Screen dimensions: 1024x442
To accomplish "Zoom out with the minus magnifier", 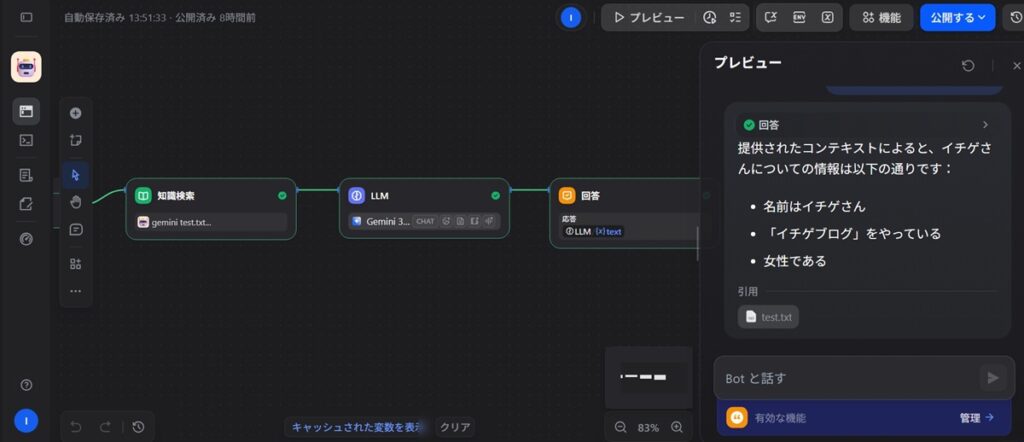I will (x=620, y=428).
